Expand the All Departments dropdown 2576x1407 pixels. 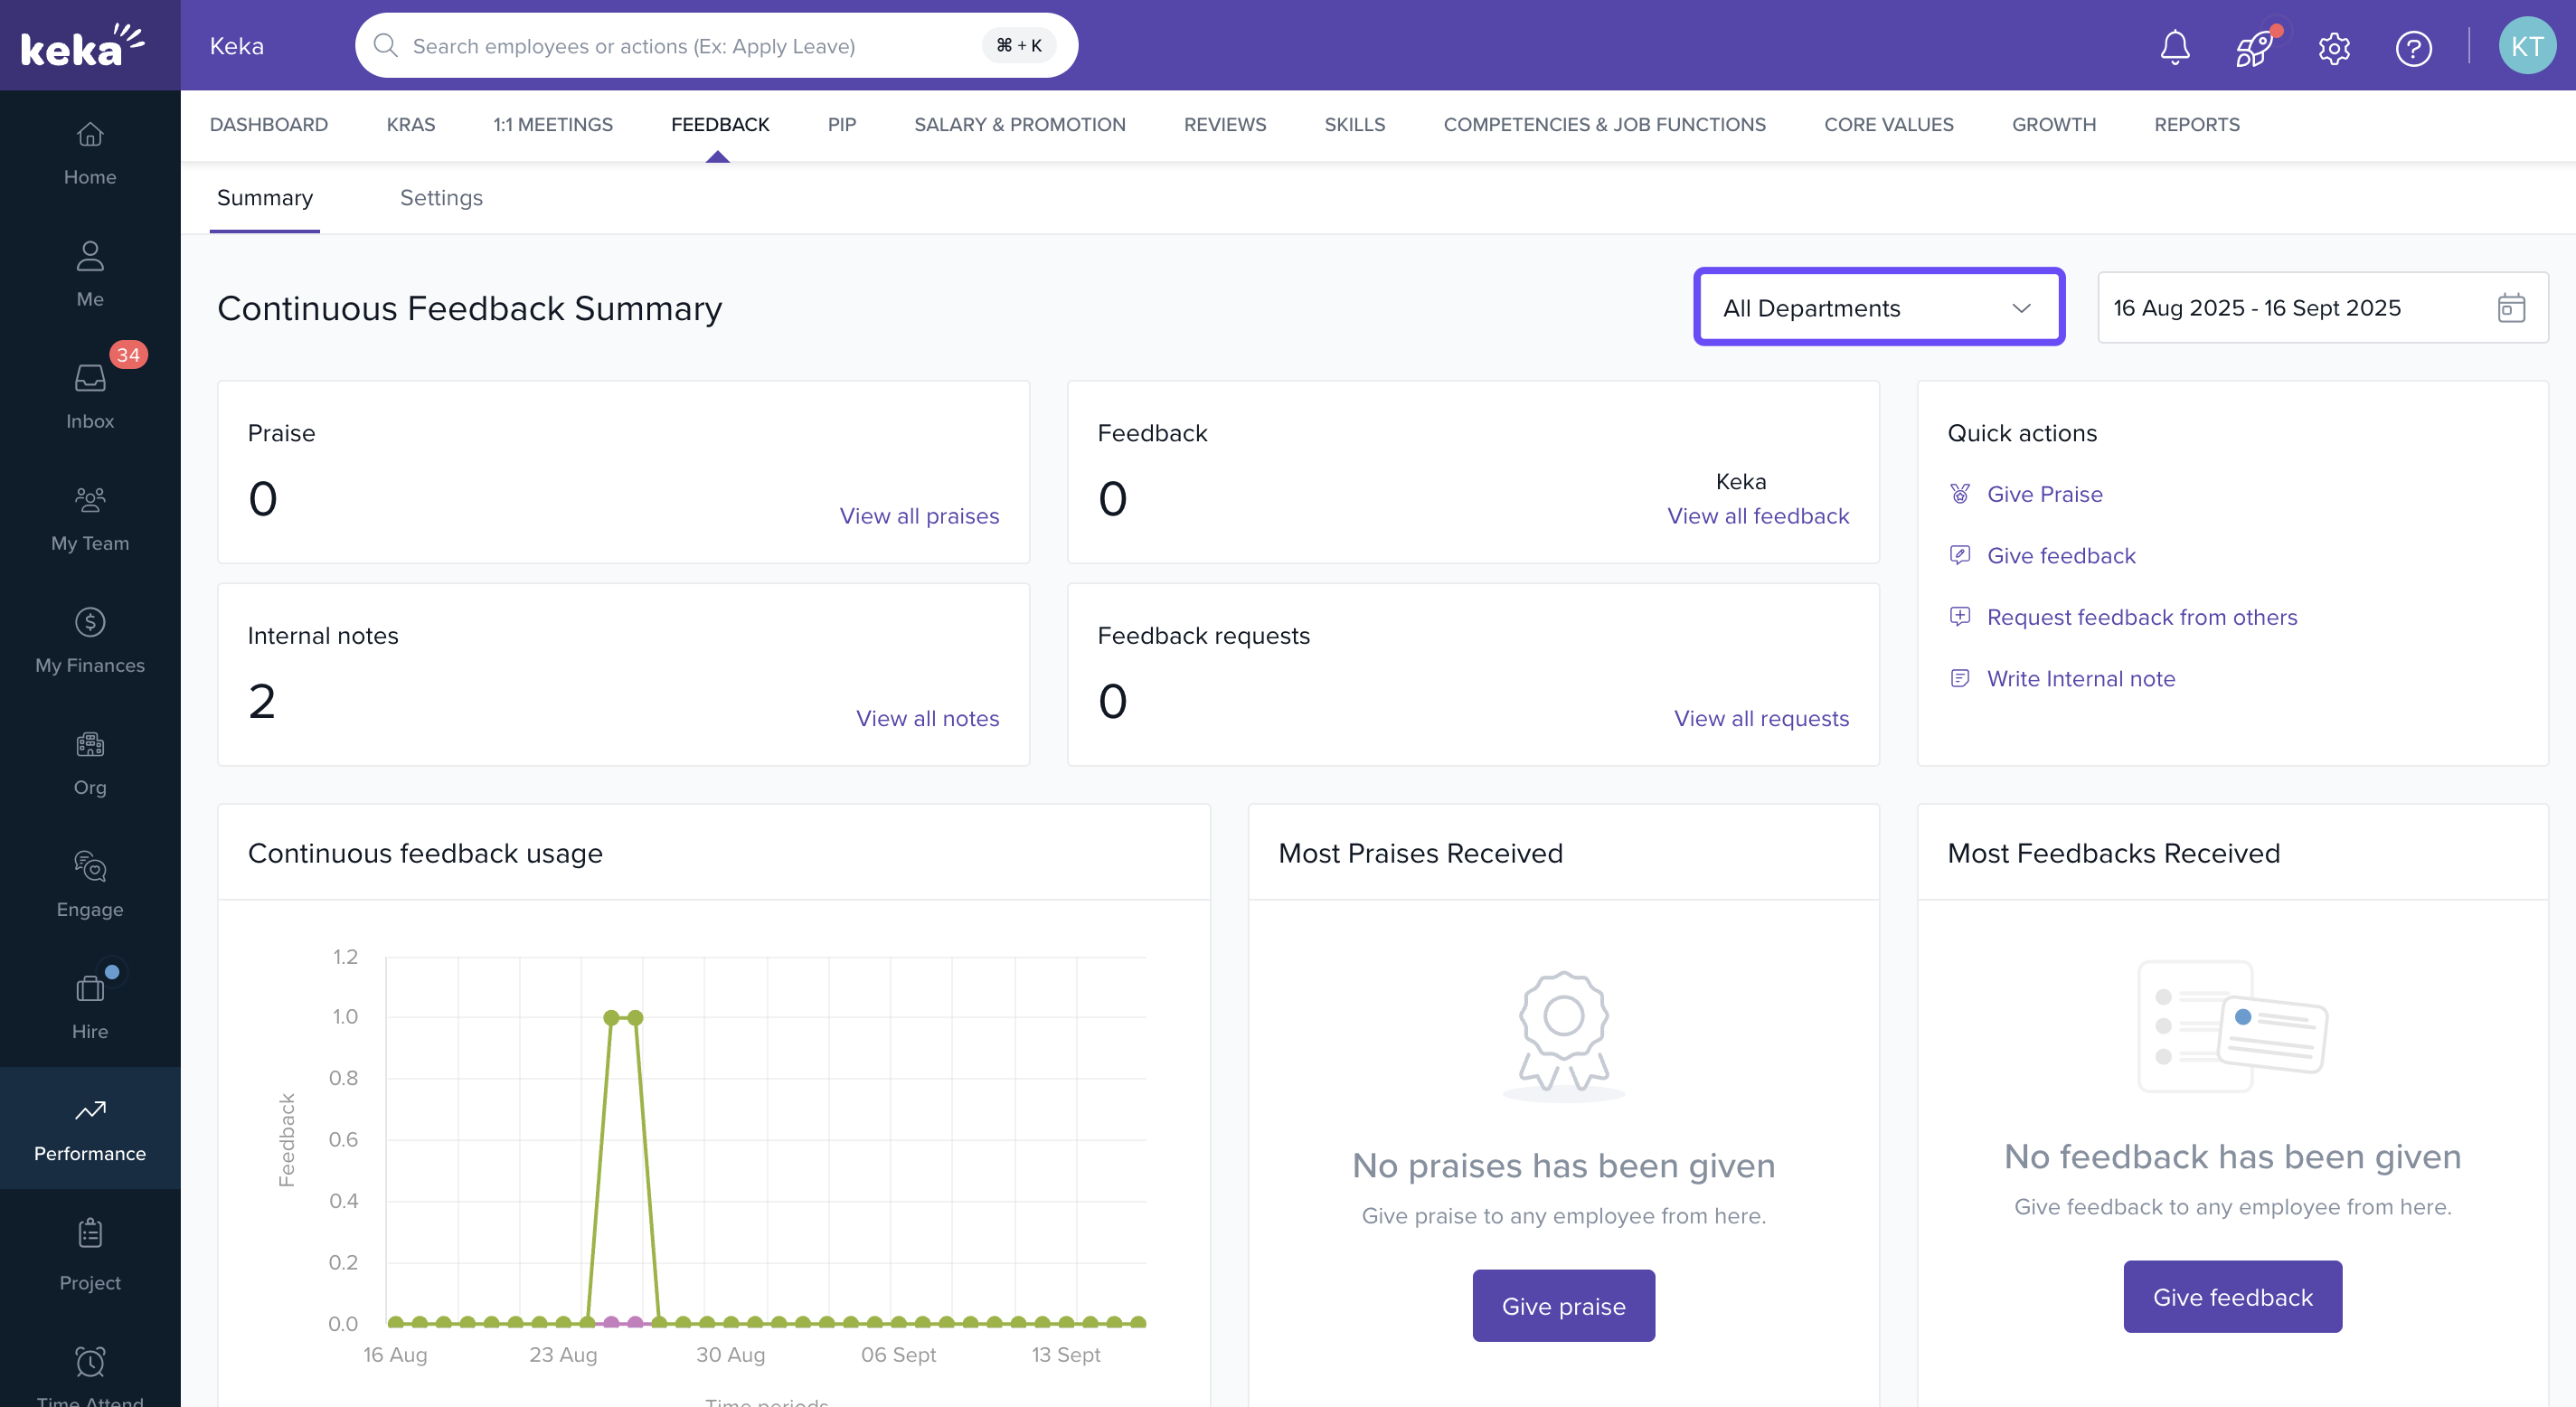click(1878, 308)
